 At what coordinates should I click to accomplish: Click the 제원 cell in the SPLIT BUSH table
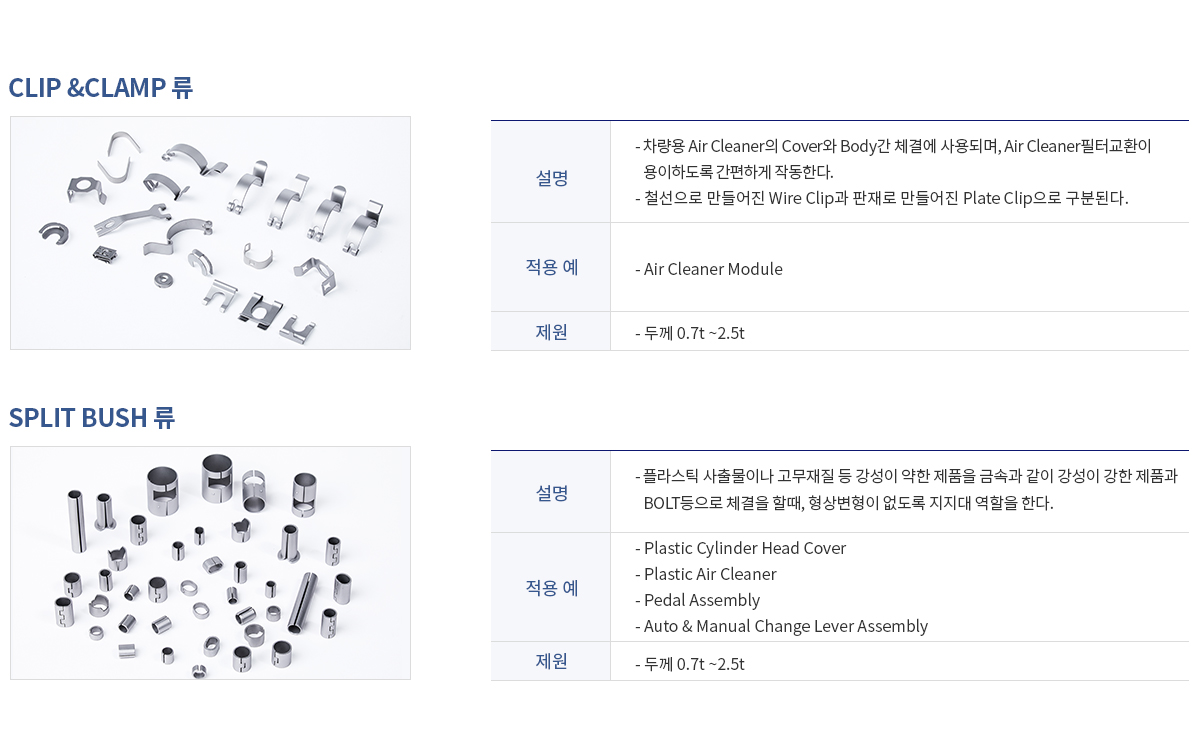pyautogui.click(x=551, y=661)
